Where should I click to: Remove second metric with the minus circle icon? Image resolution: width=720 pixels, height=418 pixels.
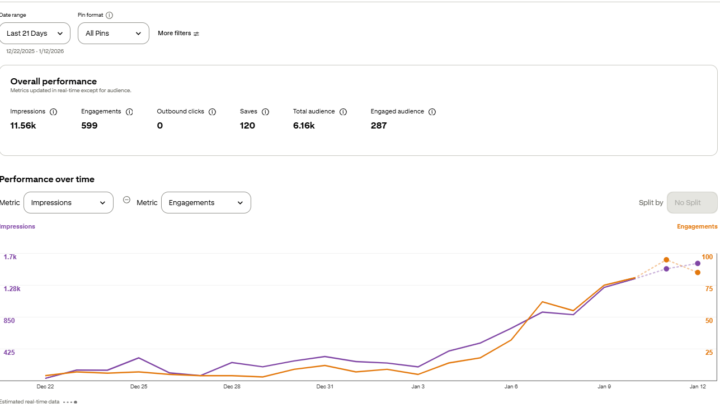pyautogui.click(x=126, y=200)
